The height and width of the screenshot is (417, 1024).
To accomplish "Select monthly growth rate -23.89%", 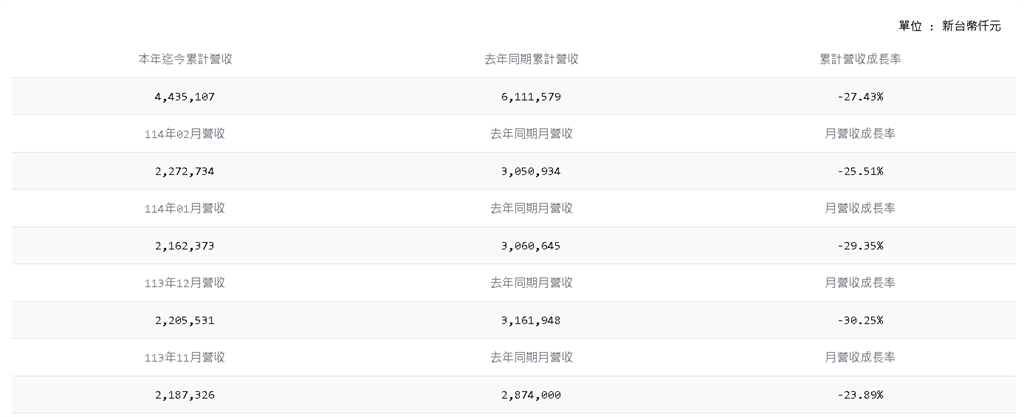I will click(860, 395).
